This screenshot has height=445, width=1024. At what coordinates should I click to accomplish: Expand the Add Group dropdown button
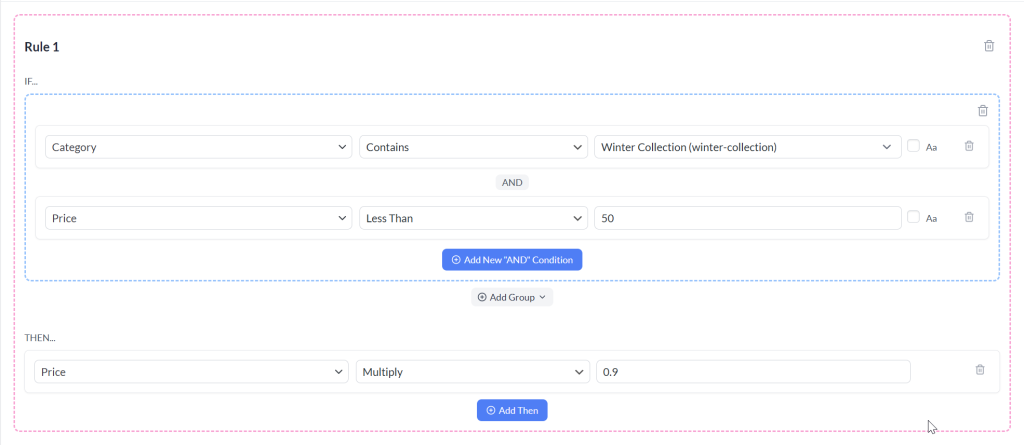tap(512, 297)
